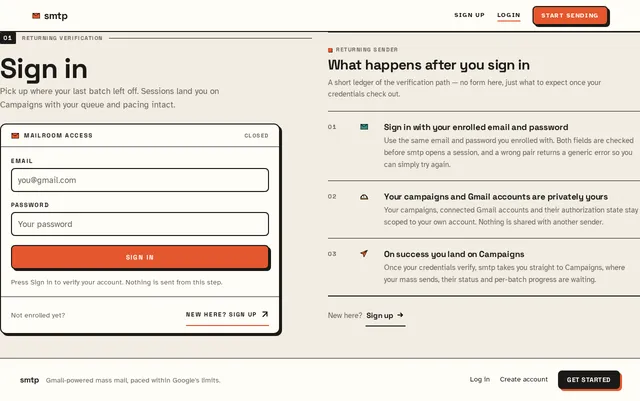Click the Start Sending button
The width and height of the screenshot is (640, 401).
click(570, 16)
